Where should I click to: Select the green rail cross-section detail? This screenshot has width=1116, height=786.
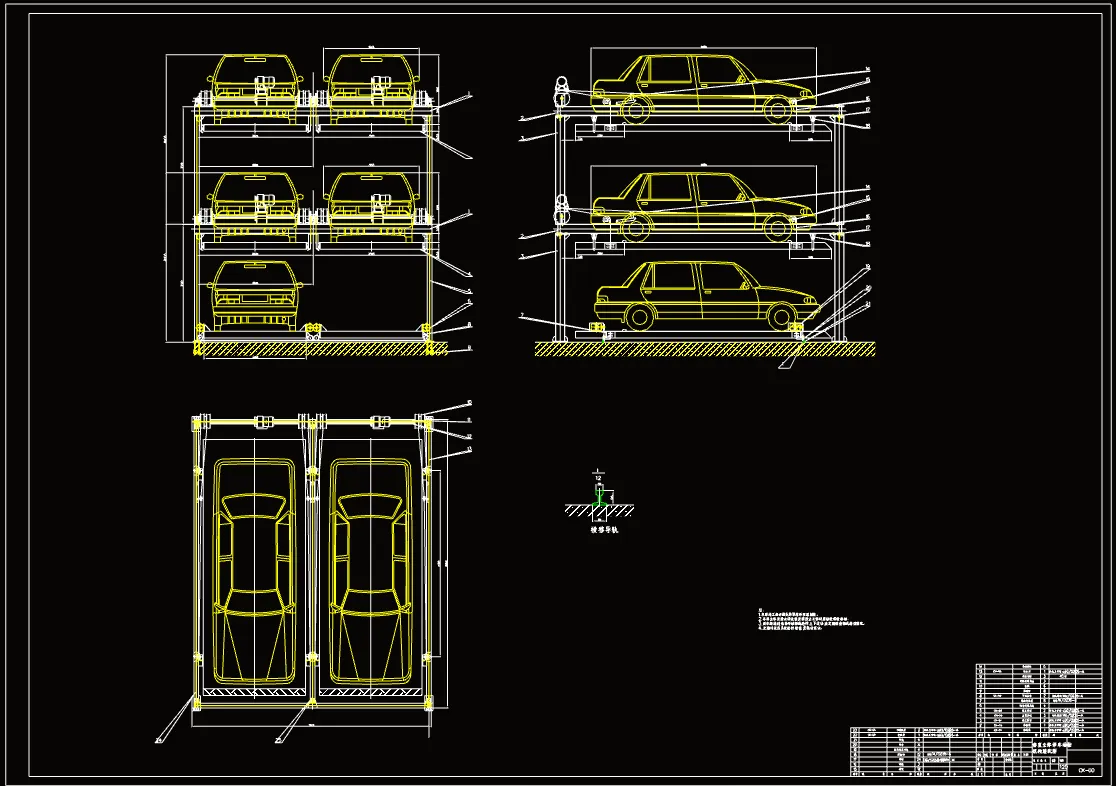pyautogui.click(x=599, y=498)
